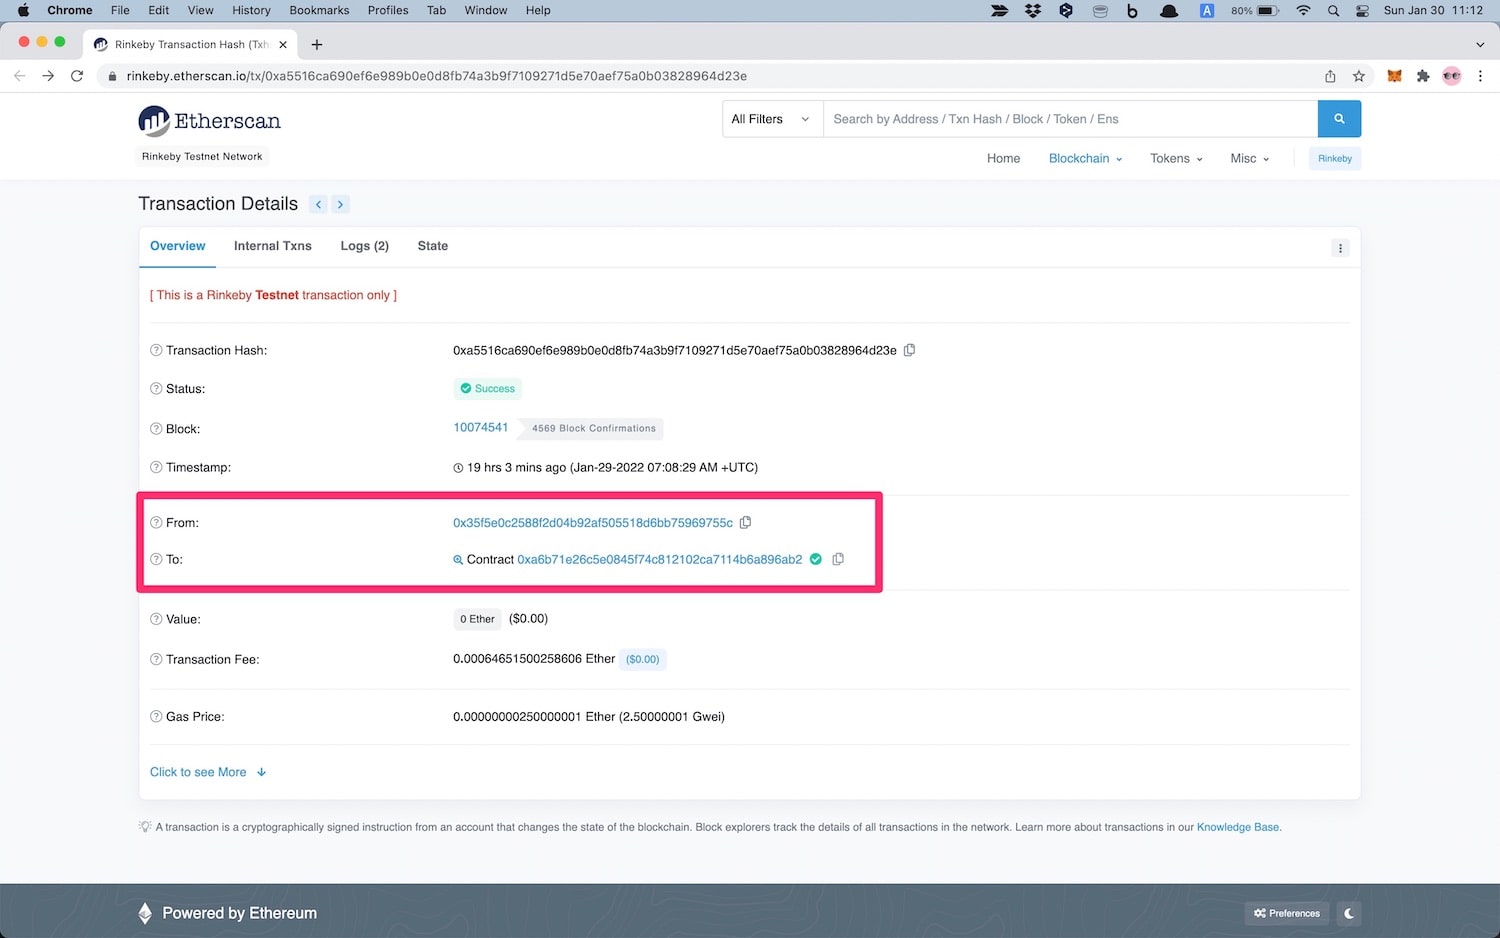1500x938 pixels.
Task: Switch to the State tab
Action: (x=433, y=246)
